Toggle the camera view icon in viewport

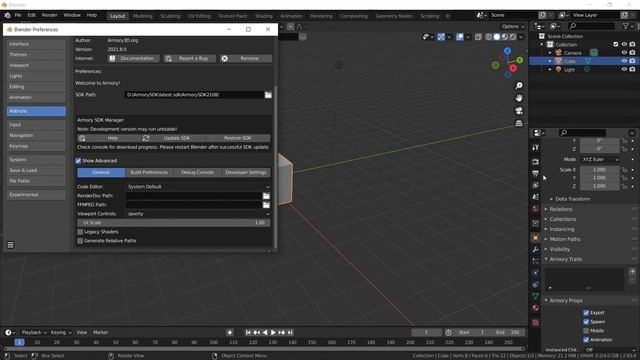coord(519,111)
